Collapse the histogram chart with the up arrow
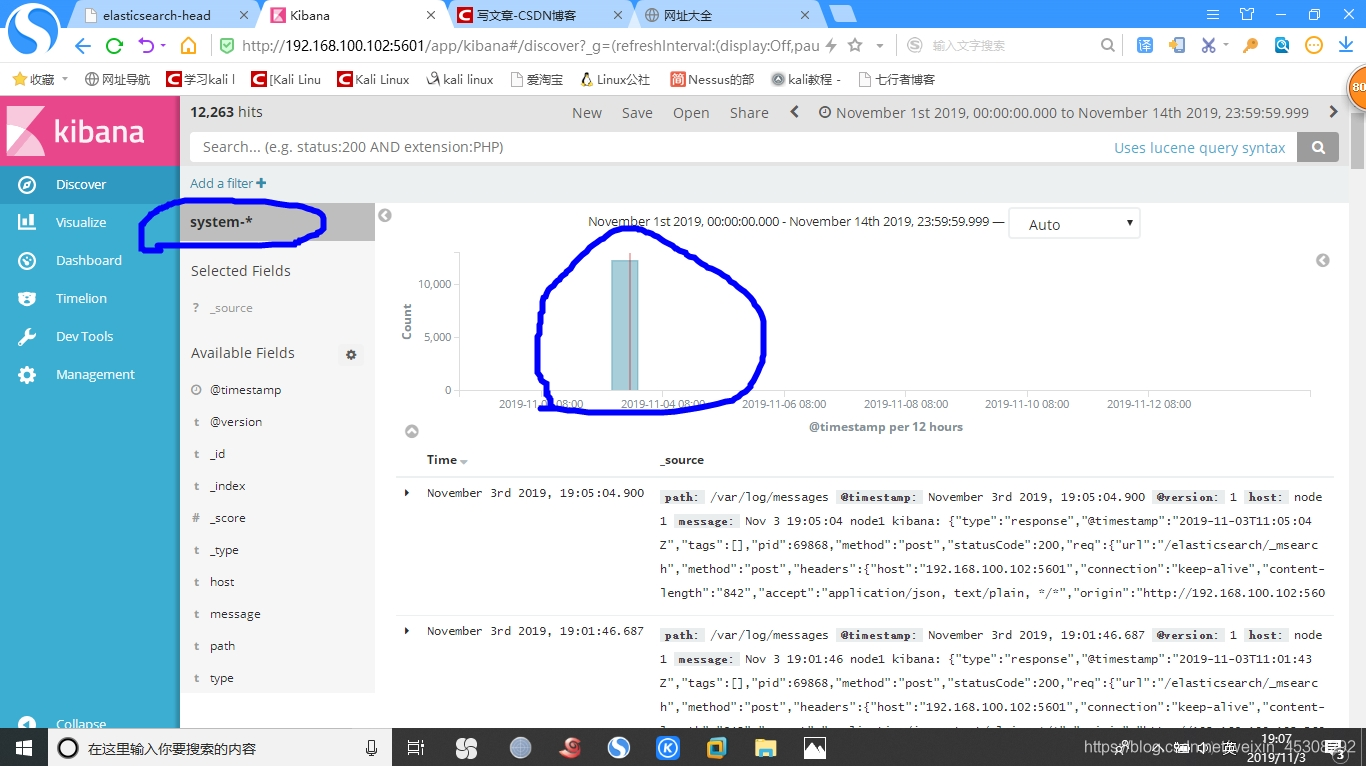Image resolution: width=1366 pixels, height=766 pixels. point(411,431)
